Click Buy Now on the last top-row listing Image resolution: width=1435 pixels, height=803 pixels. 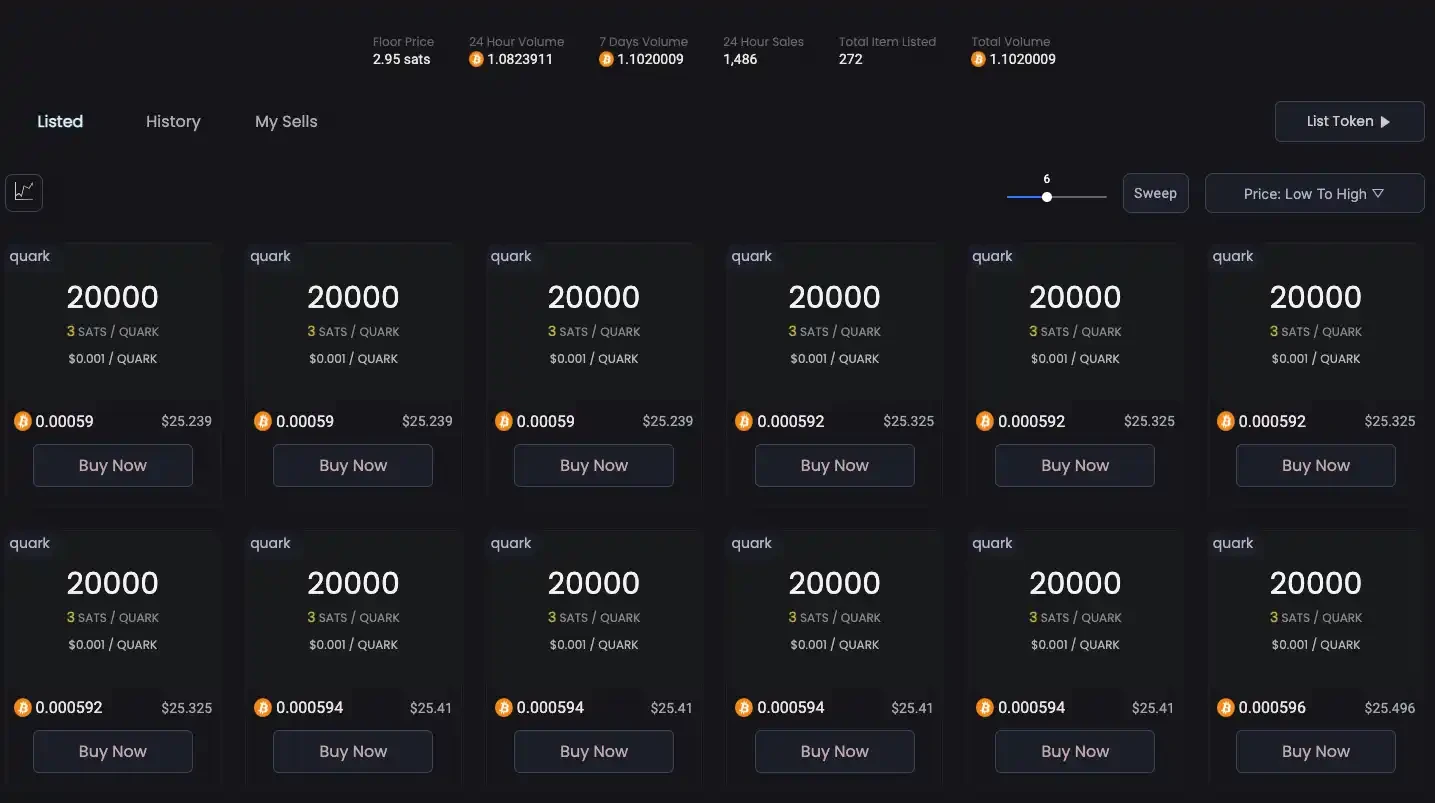[1315, 466]
